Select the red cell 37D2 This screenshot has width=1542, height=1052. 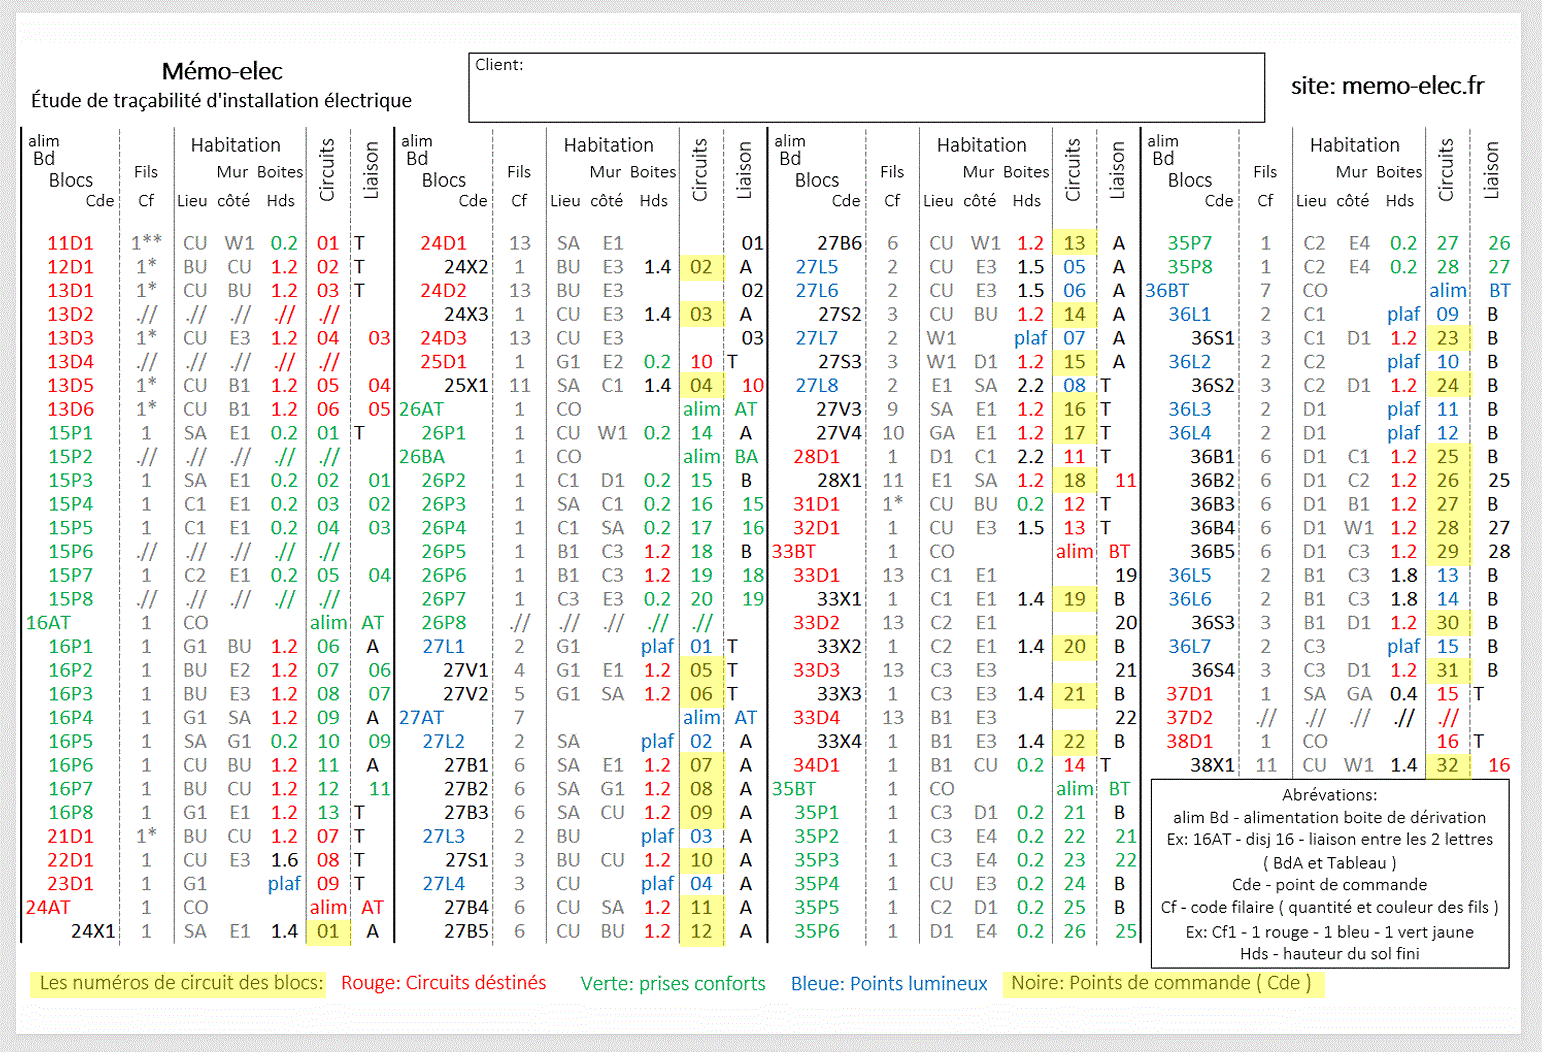1189,717
